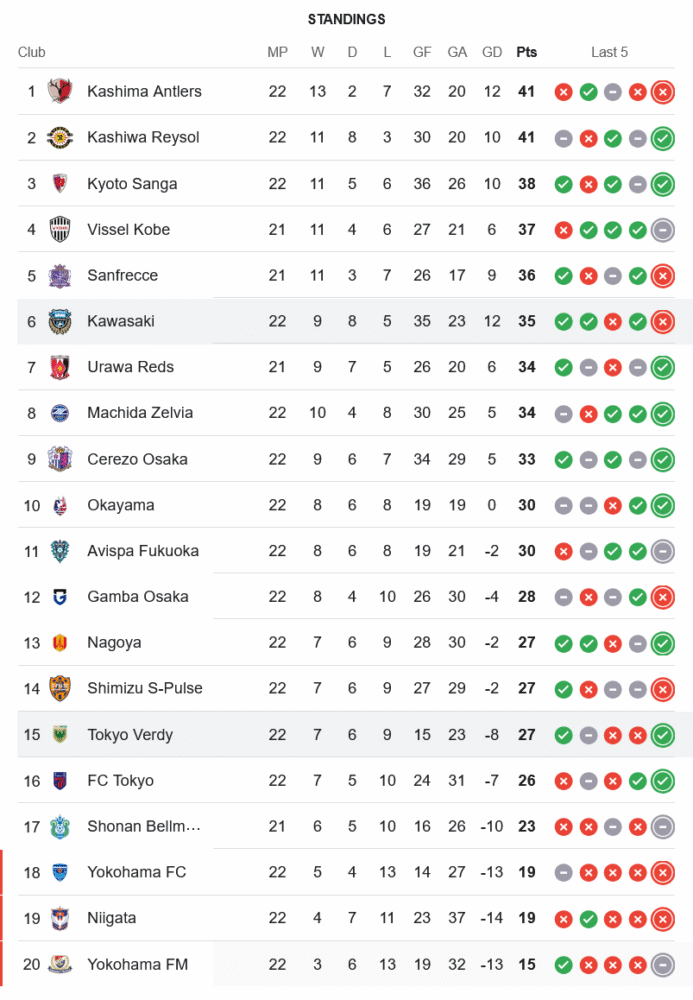Sort table by the GD column header
Image resolution: width=693 pixels, height=1000 pixels.
(x=492, y=52)
